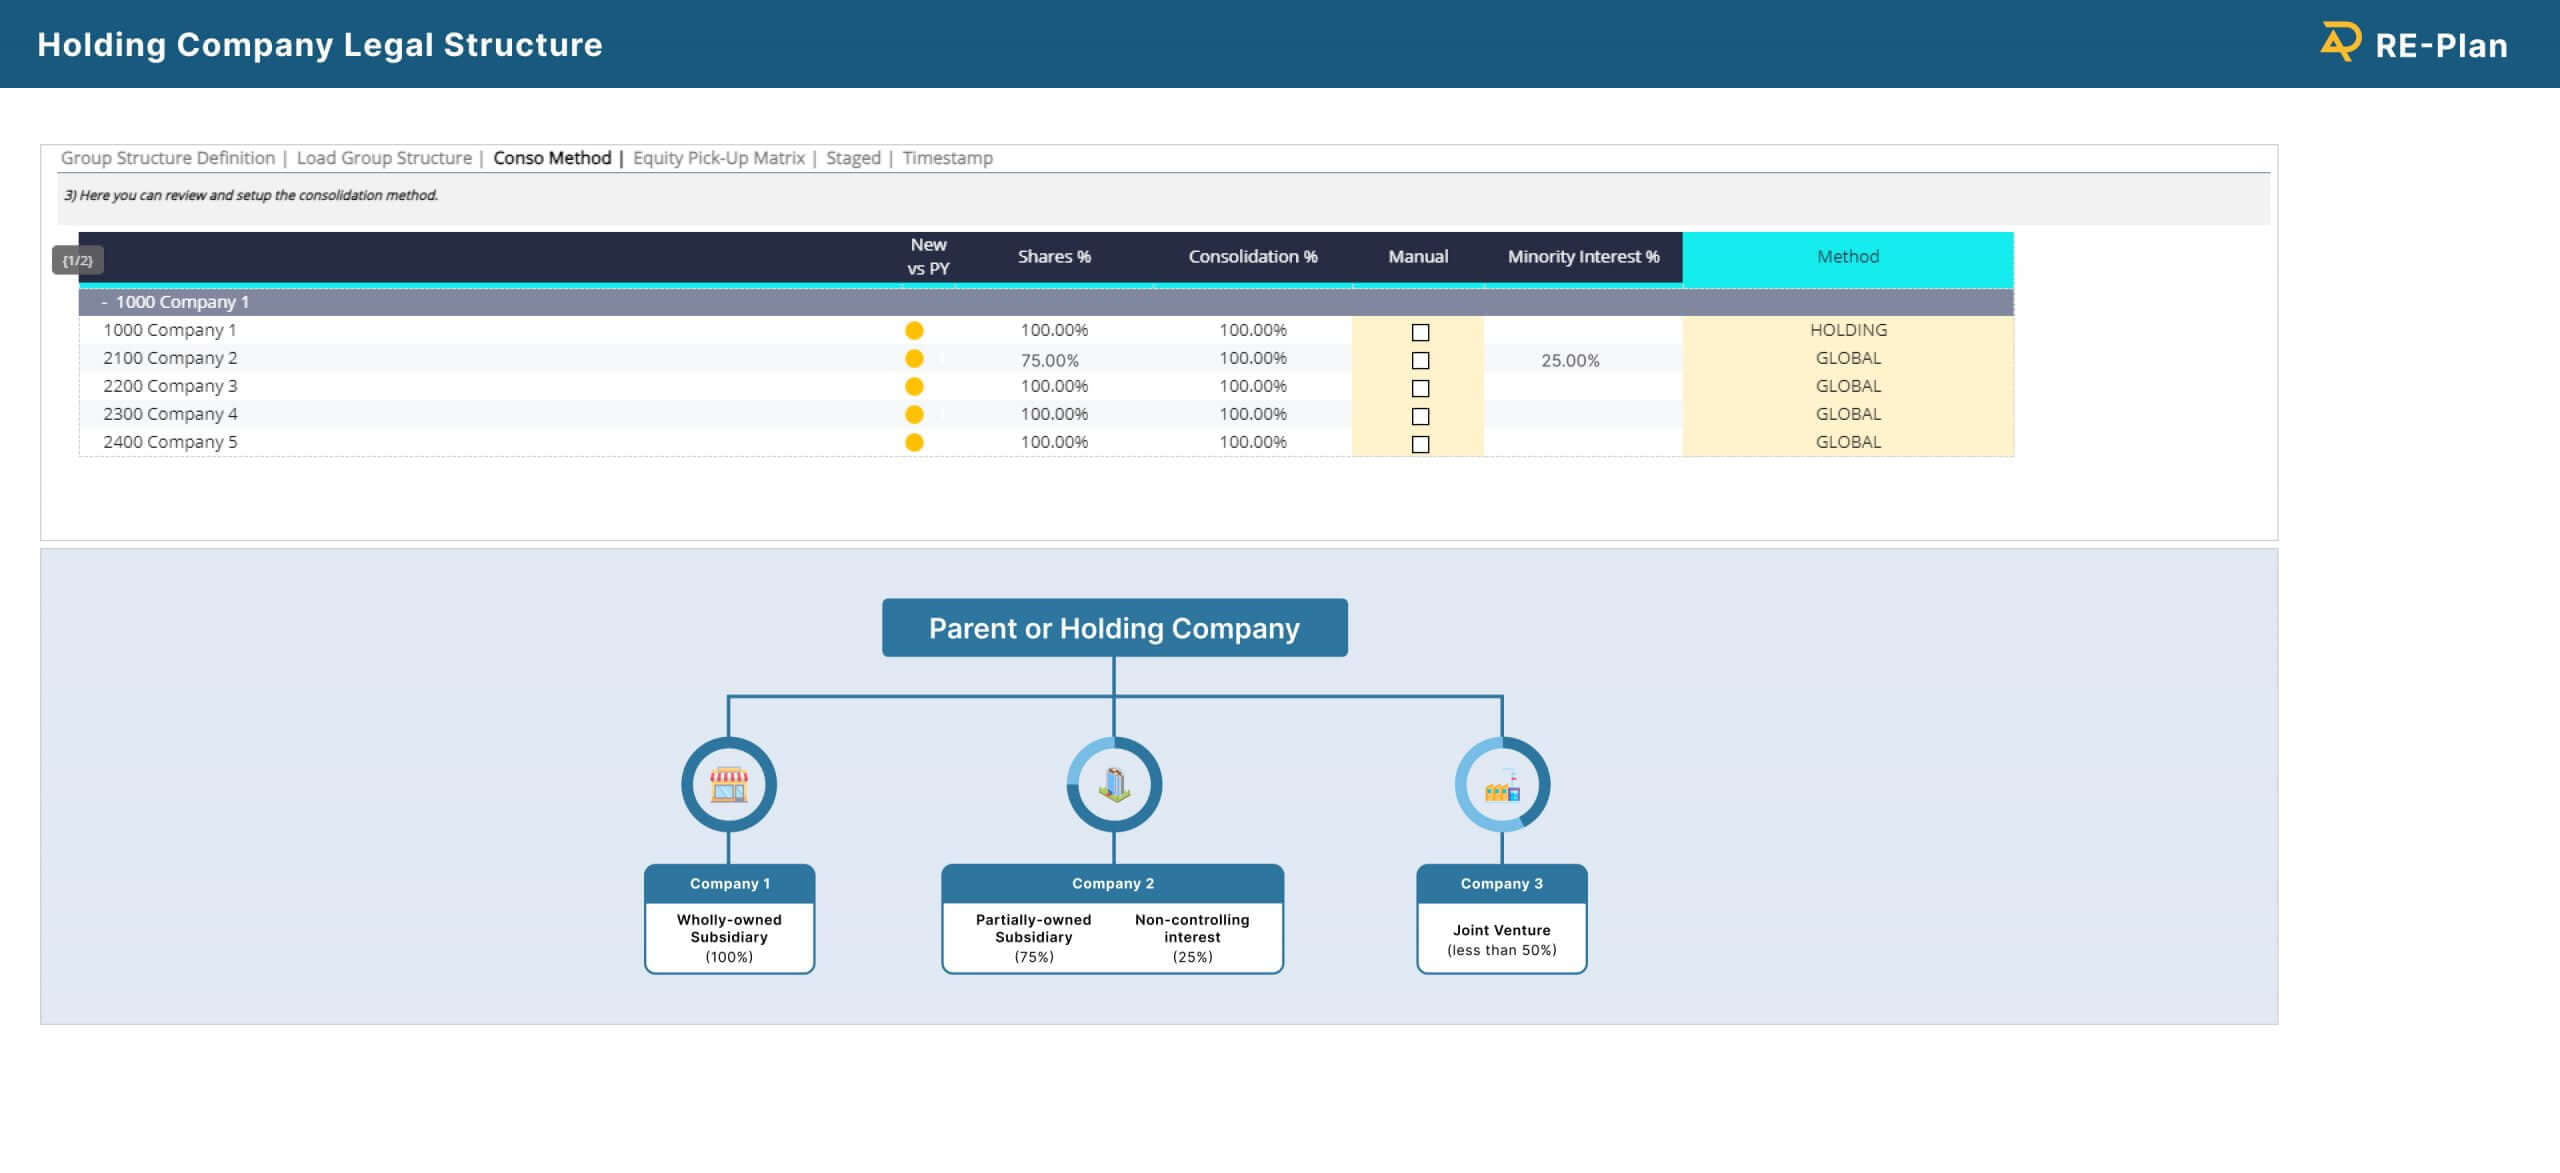2560x1173 pixels.
Task: Click the factory icon above Company 3
Action: tap(1502, 787)
